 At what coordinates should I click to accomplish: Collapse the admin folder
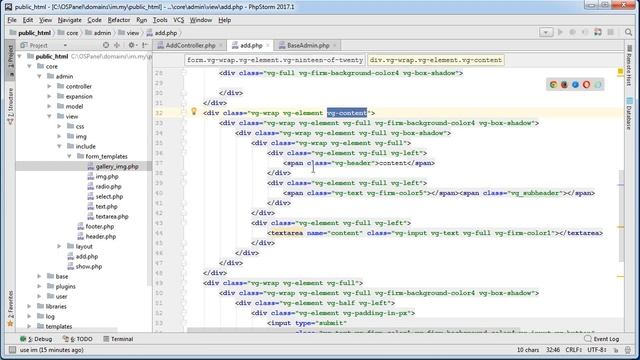coord(40,76)
